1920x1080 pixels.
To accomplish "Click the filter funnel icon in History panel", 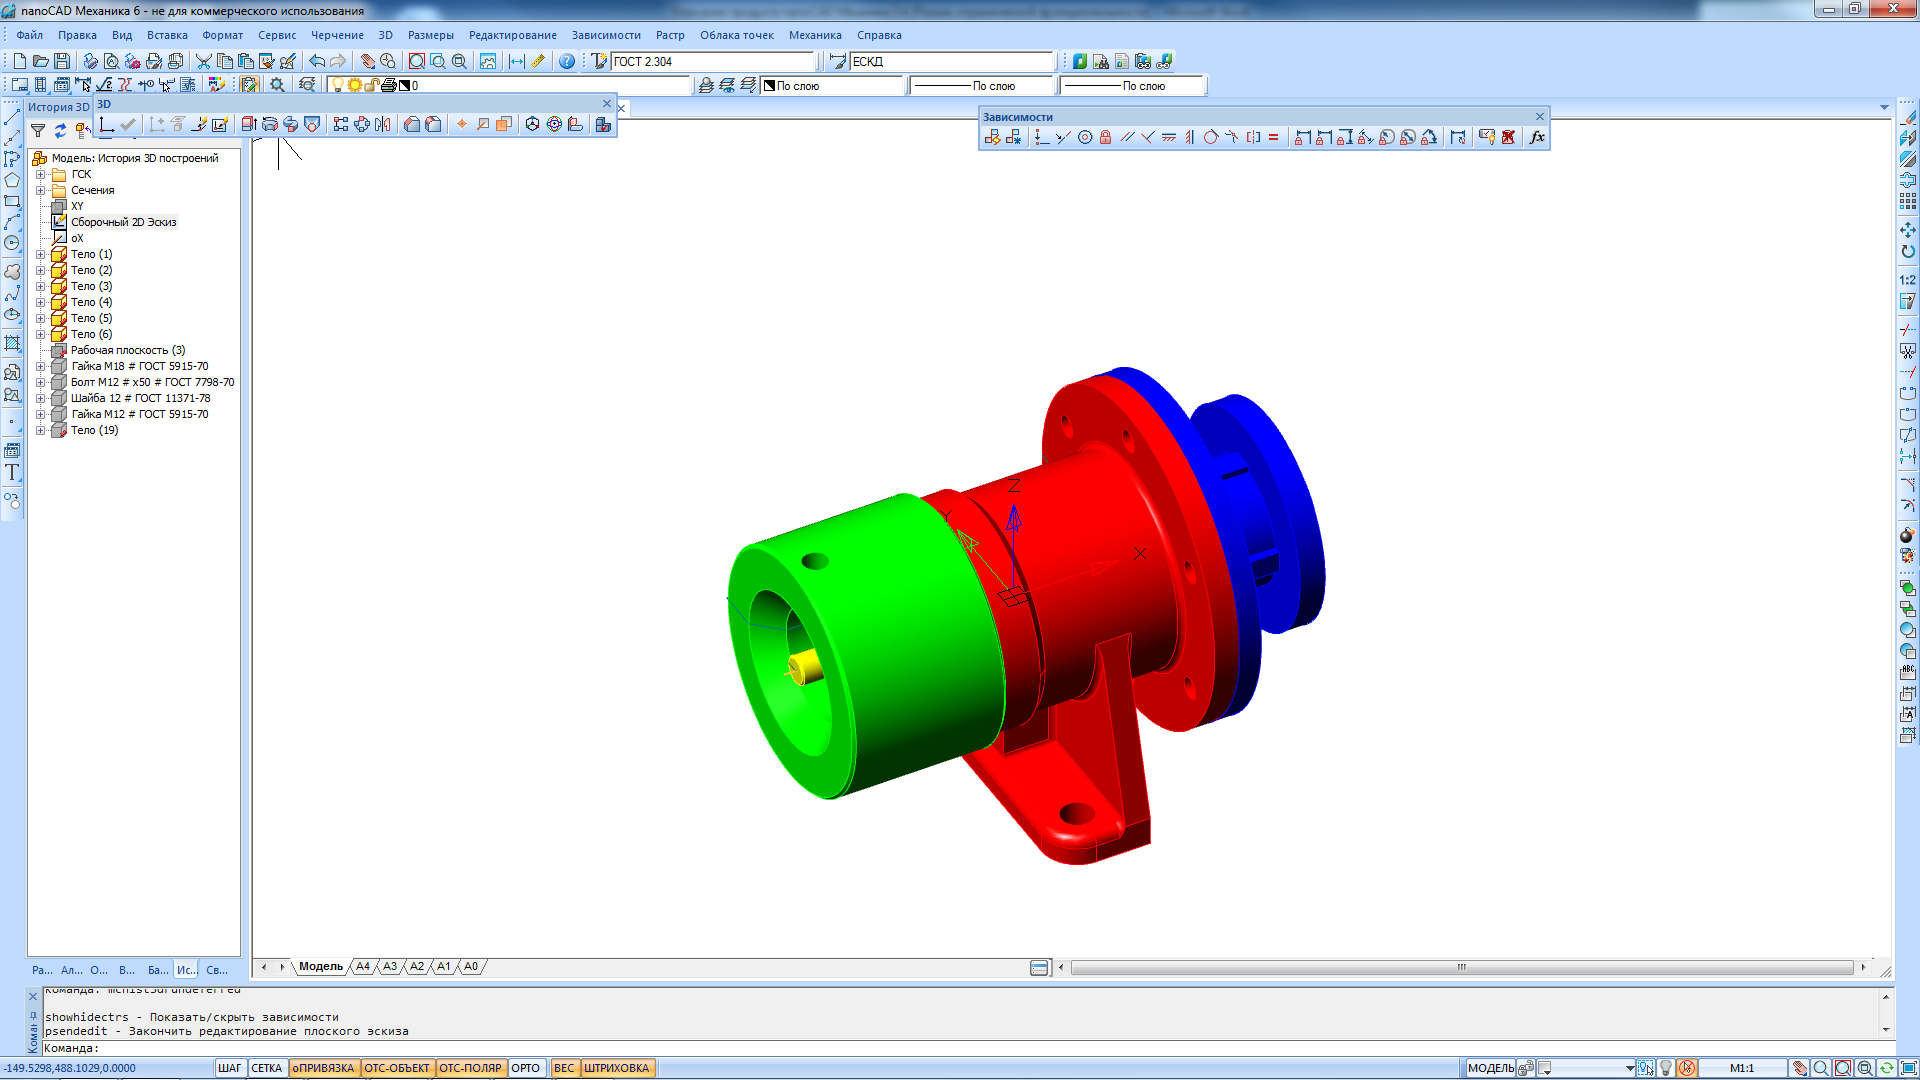I will [x=38, y=131].
